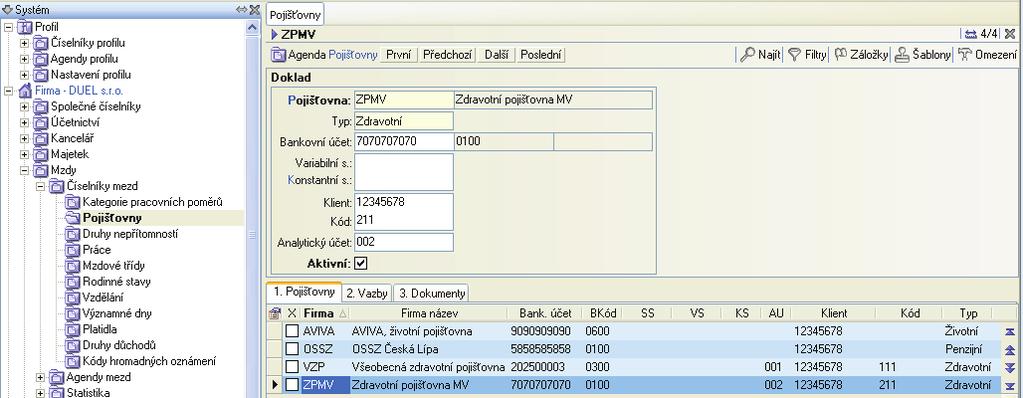Click the Poslední button
1023x398 pixels.
point(540,55)
